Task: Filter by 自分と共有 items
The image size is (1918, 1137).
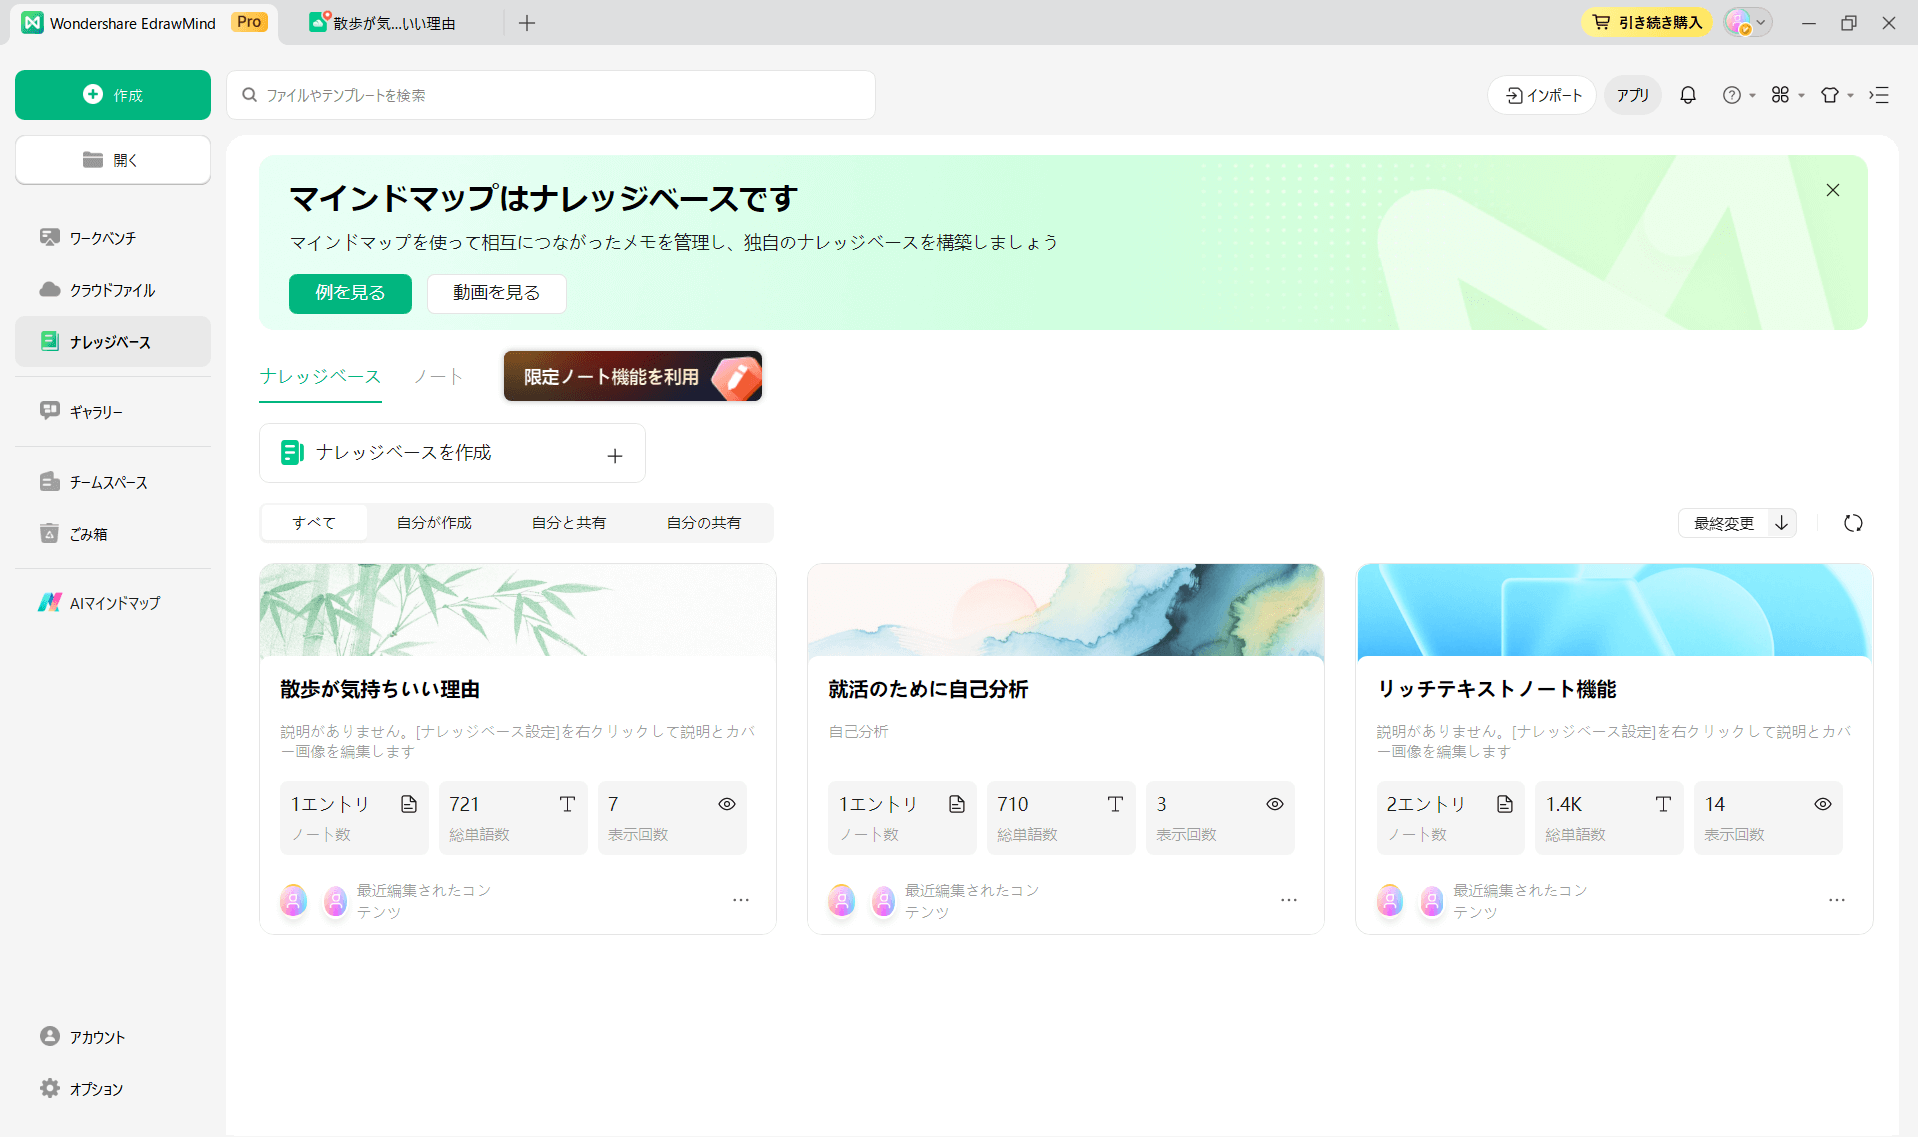Action: click(x=568, y=522)
